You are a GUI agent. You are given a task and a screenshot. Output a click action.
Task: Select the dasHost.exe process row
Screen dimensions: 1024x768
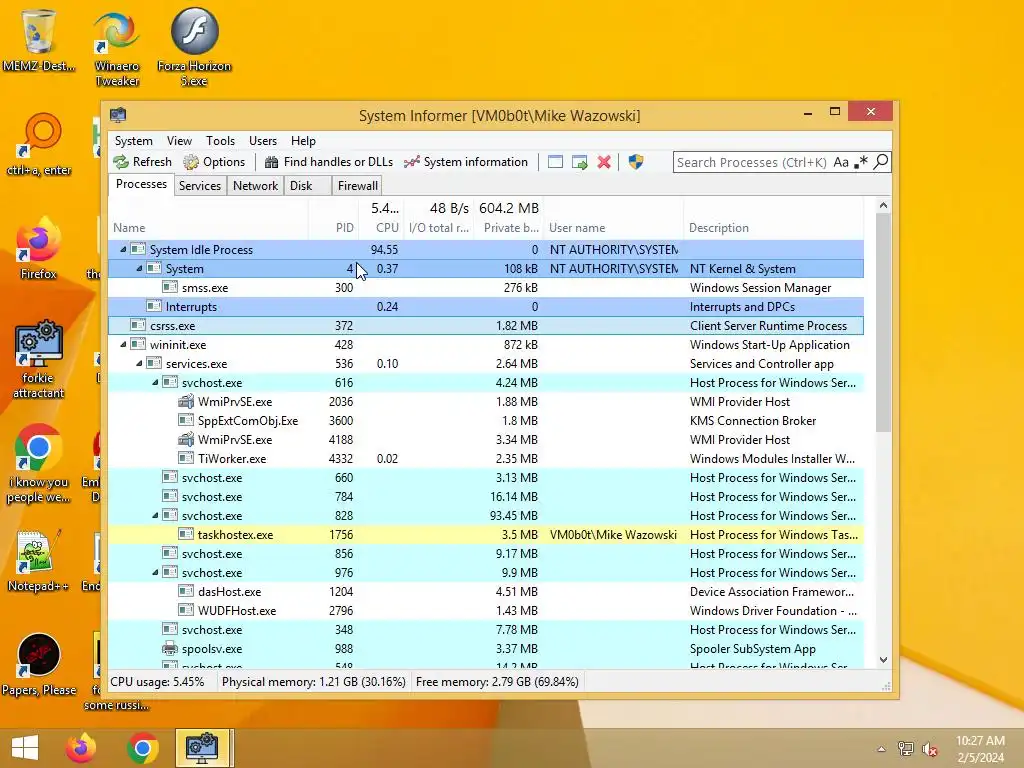pos(486,592)
